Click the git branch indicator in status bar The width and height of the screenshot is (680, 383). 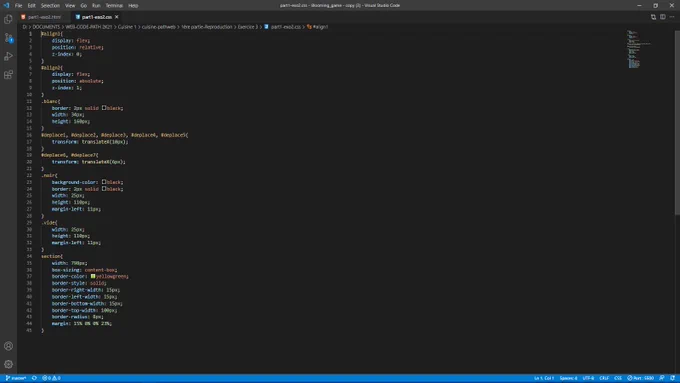click(16, 378)
